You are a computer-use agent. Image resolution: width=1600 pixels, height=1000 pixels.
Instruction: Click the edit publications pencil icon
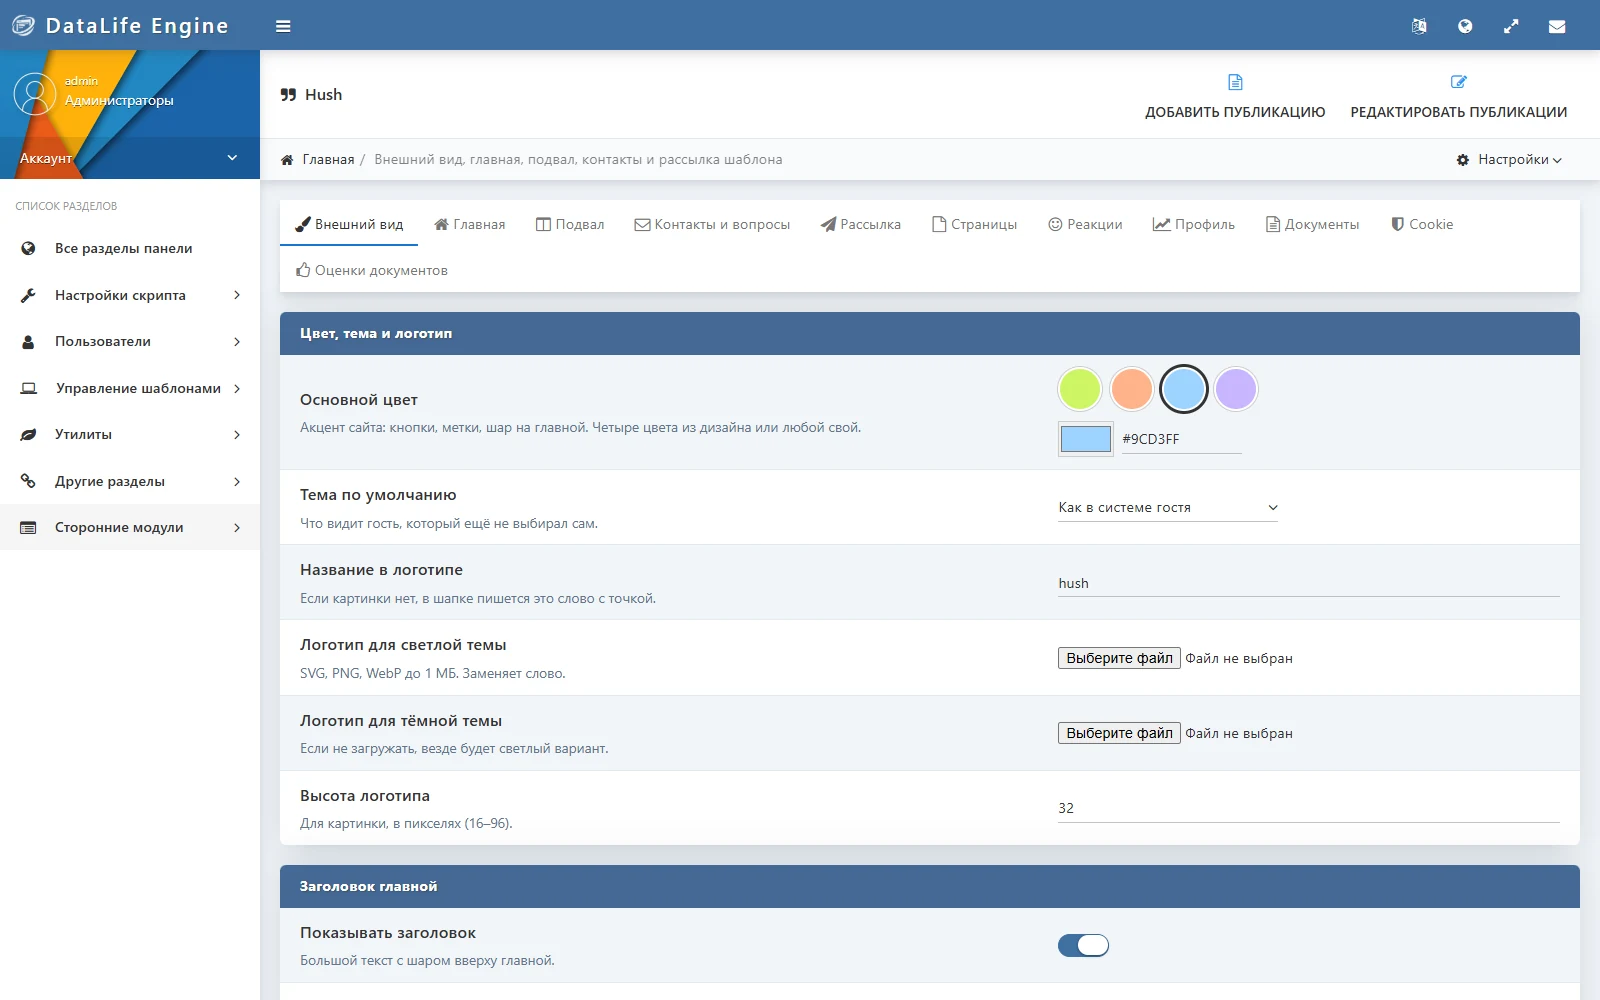[1459, 82]
